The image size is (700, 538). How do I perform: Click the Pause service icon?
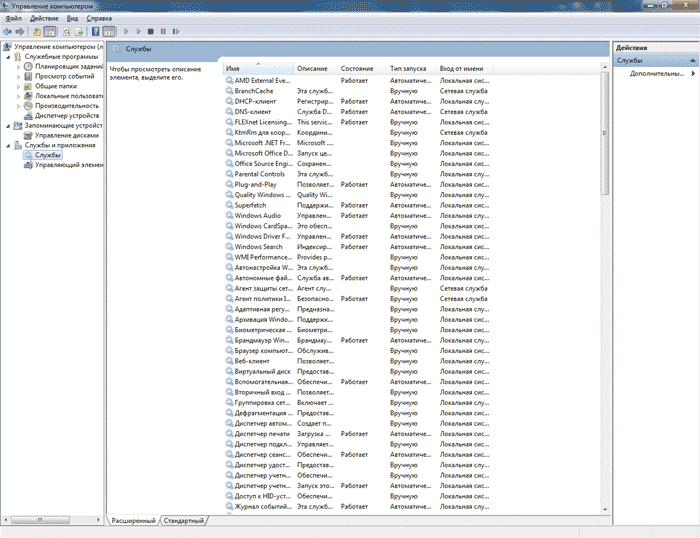pos(163,32)
